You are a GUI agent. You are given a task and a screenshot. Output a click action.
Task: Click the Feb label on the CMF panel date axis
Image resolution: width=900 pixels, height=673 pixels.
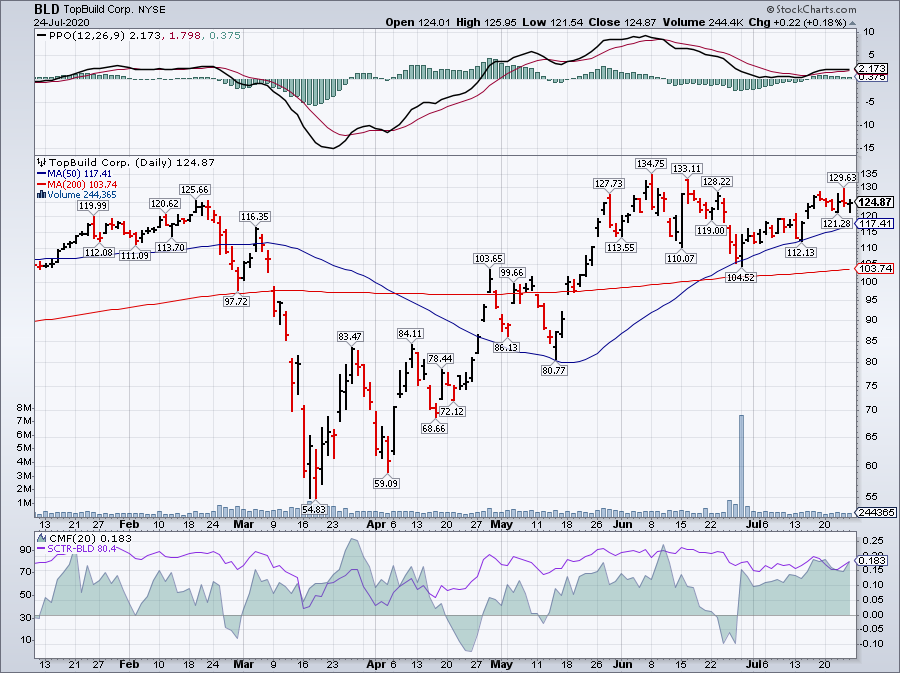point(129,664)
